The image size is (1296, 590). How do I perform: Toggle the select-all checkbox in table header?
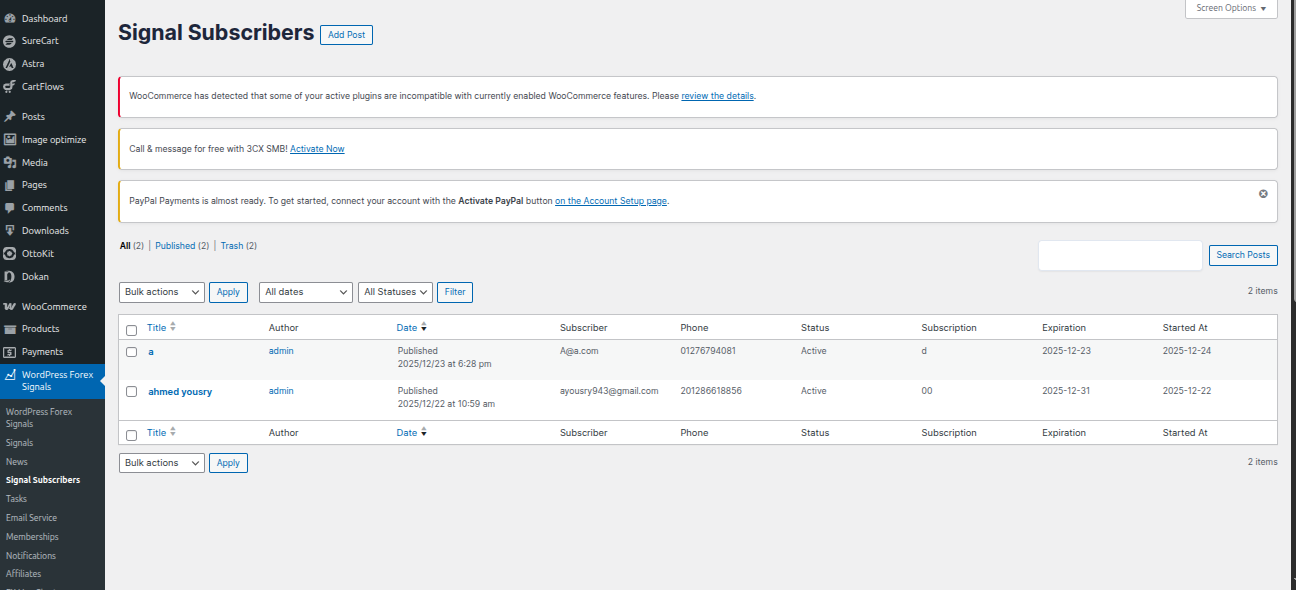pos(131,330)
